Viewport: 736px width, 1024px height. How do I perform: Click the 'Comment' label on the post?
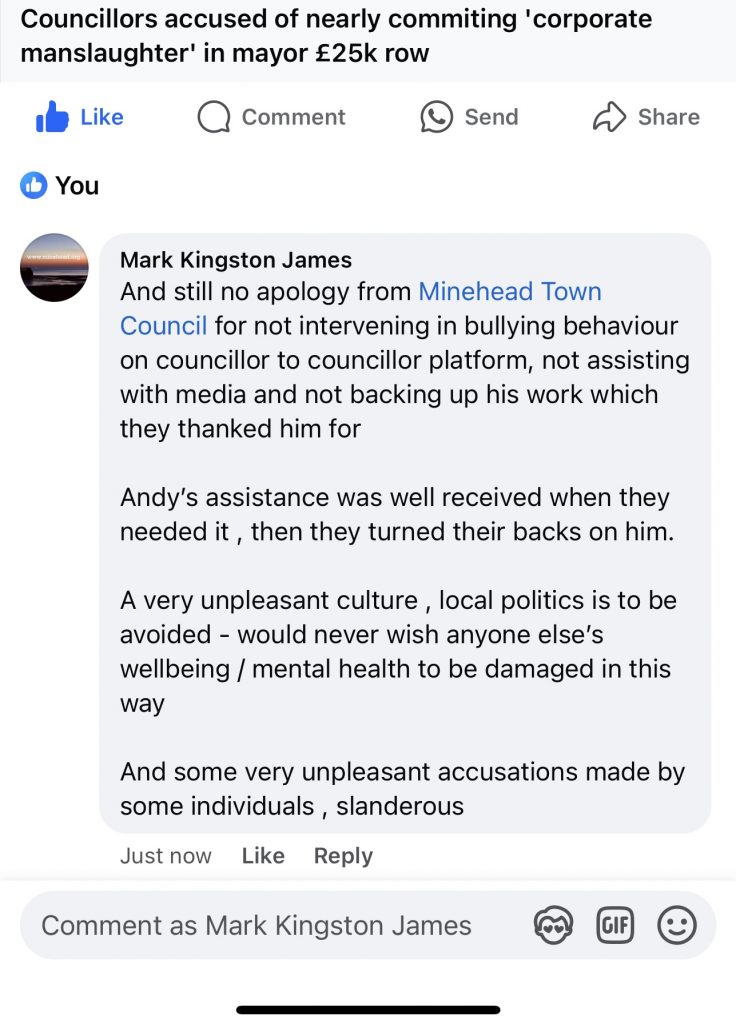293,117
